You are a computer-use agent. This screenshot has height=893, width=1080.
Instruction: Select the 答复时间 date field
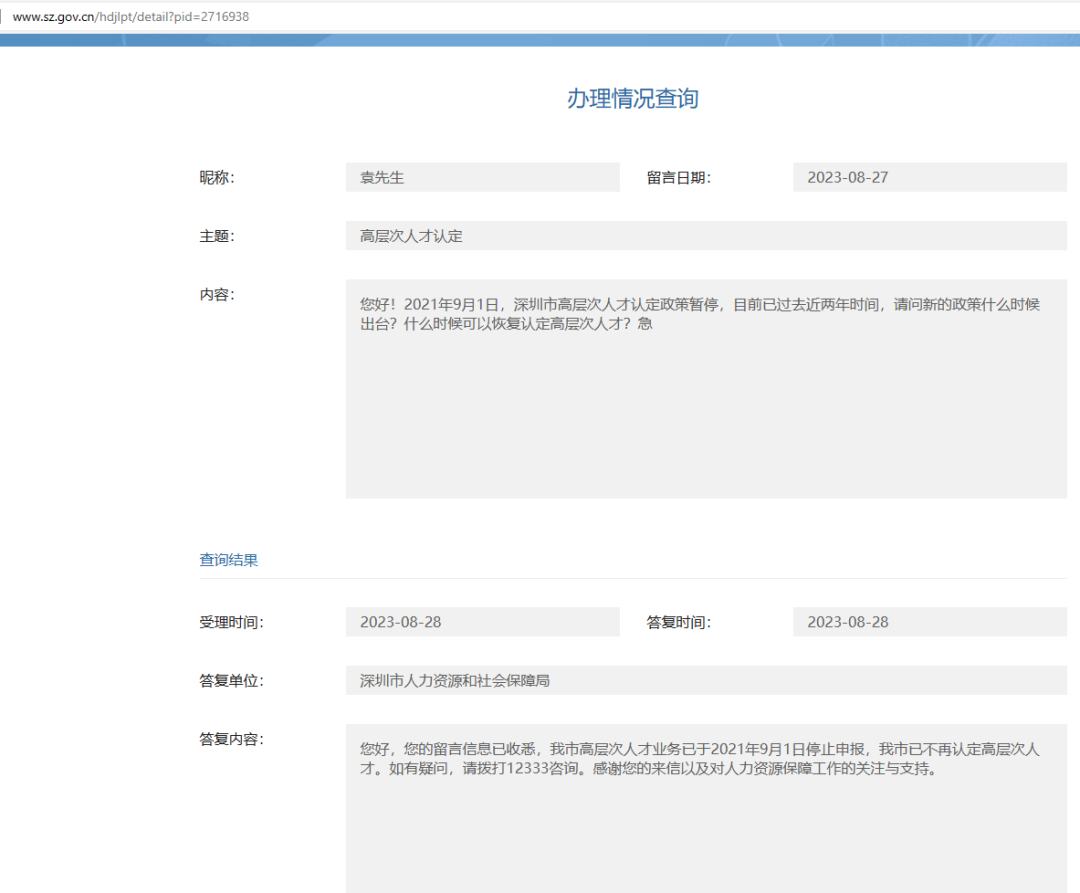(929, 622)
